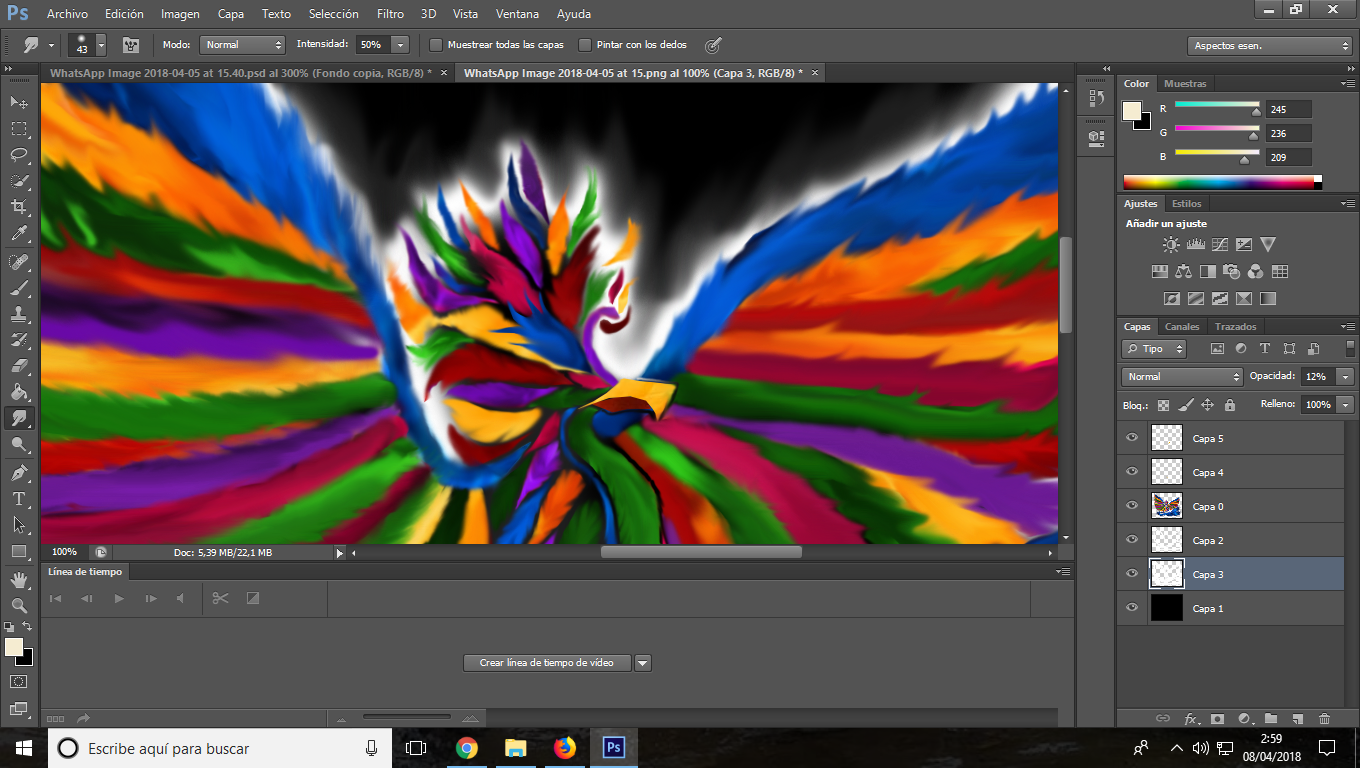Select the Paint Bucket tool
Screen dimensions: 1360x768
tap(19, 392)
